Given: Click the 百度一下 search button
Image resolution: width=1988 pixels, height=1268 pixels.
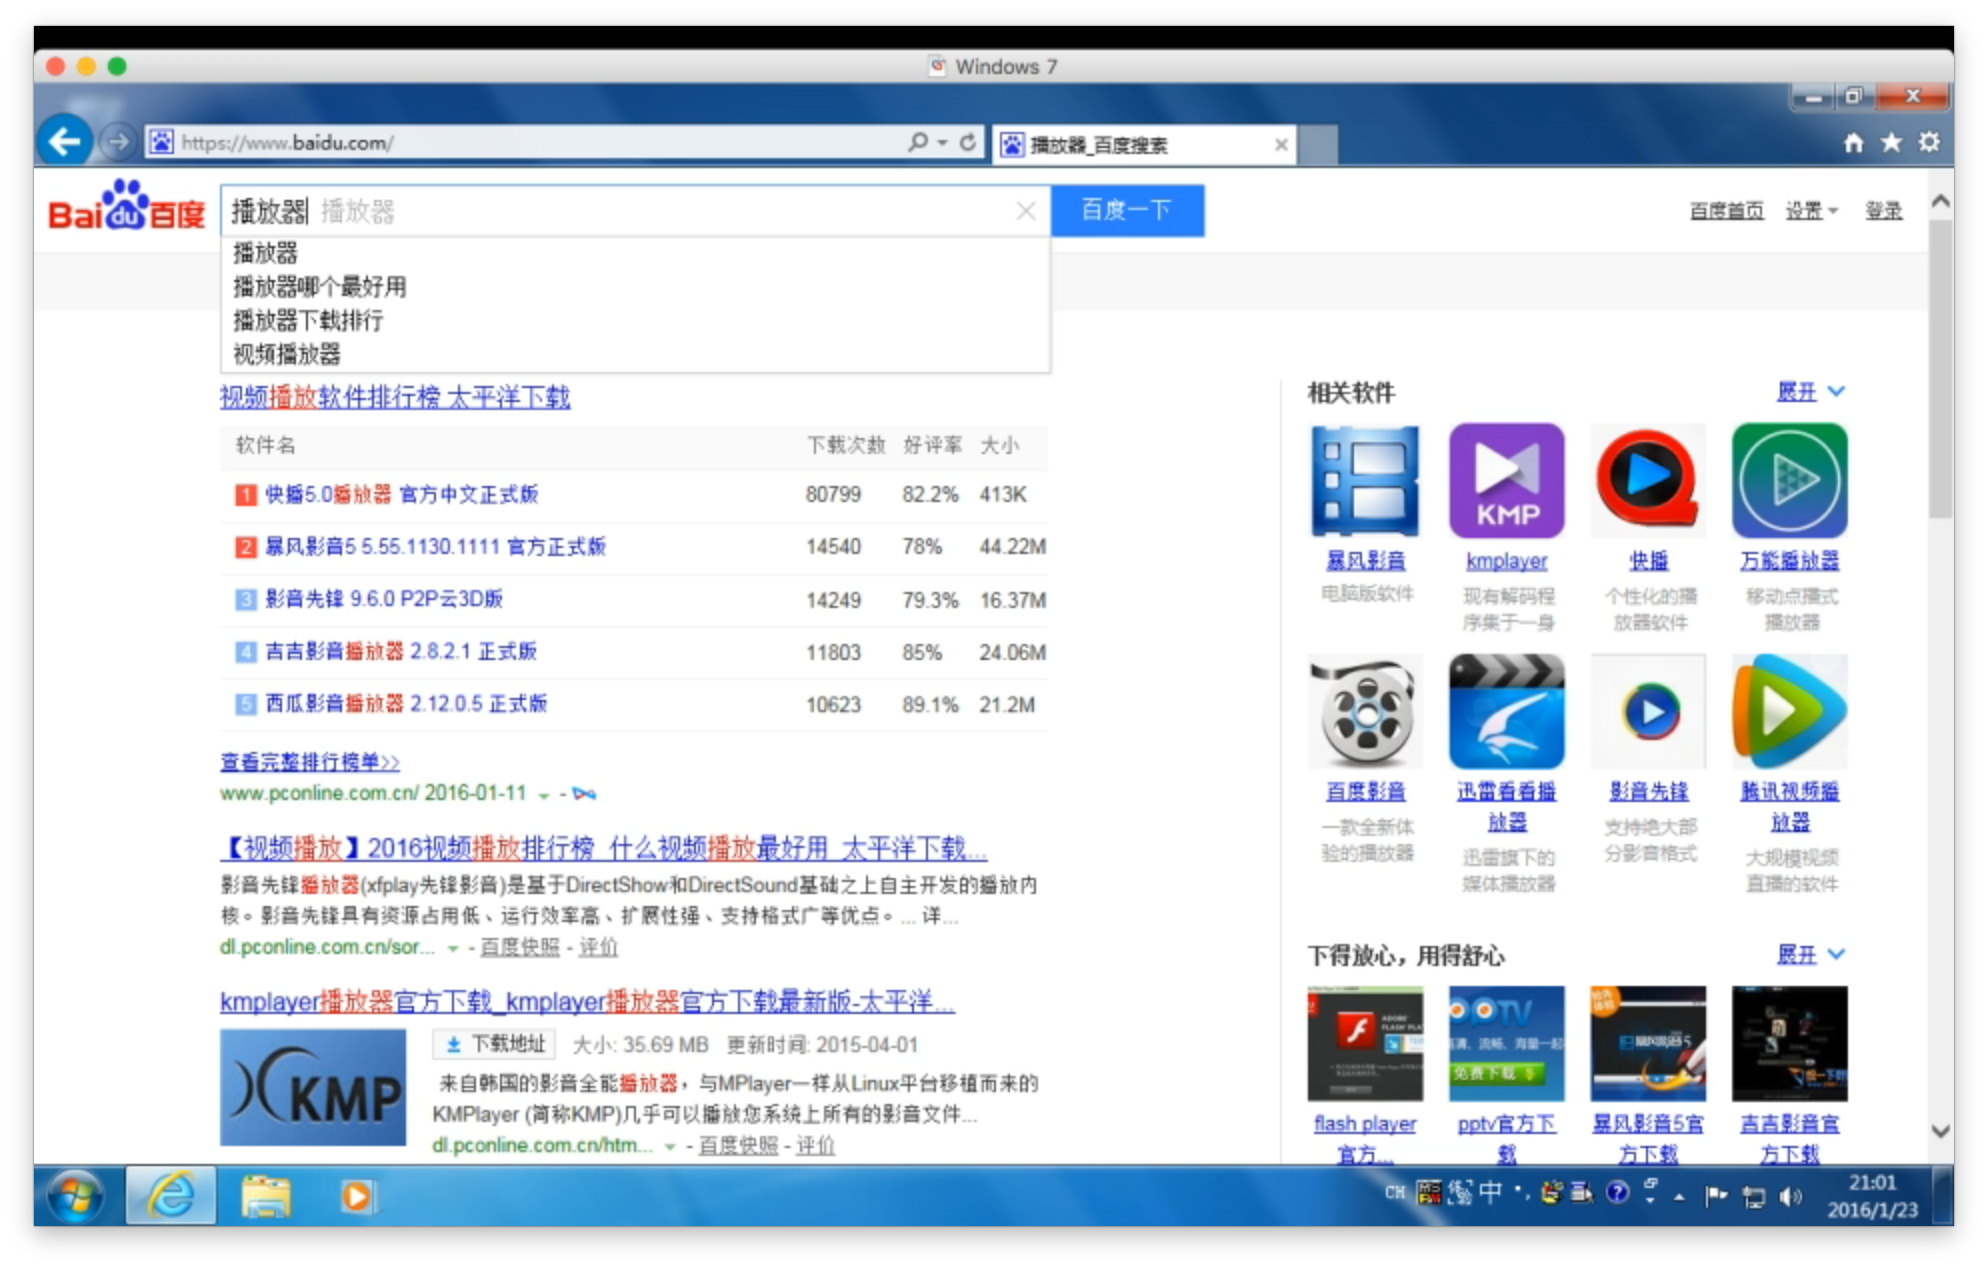Looking at the screenshot, I should pos(1127,210).
